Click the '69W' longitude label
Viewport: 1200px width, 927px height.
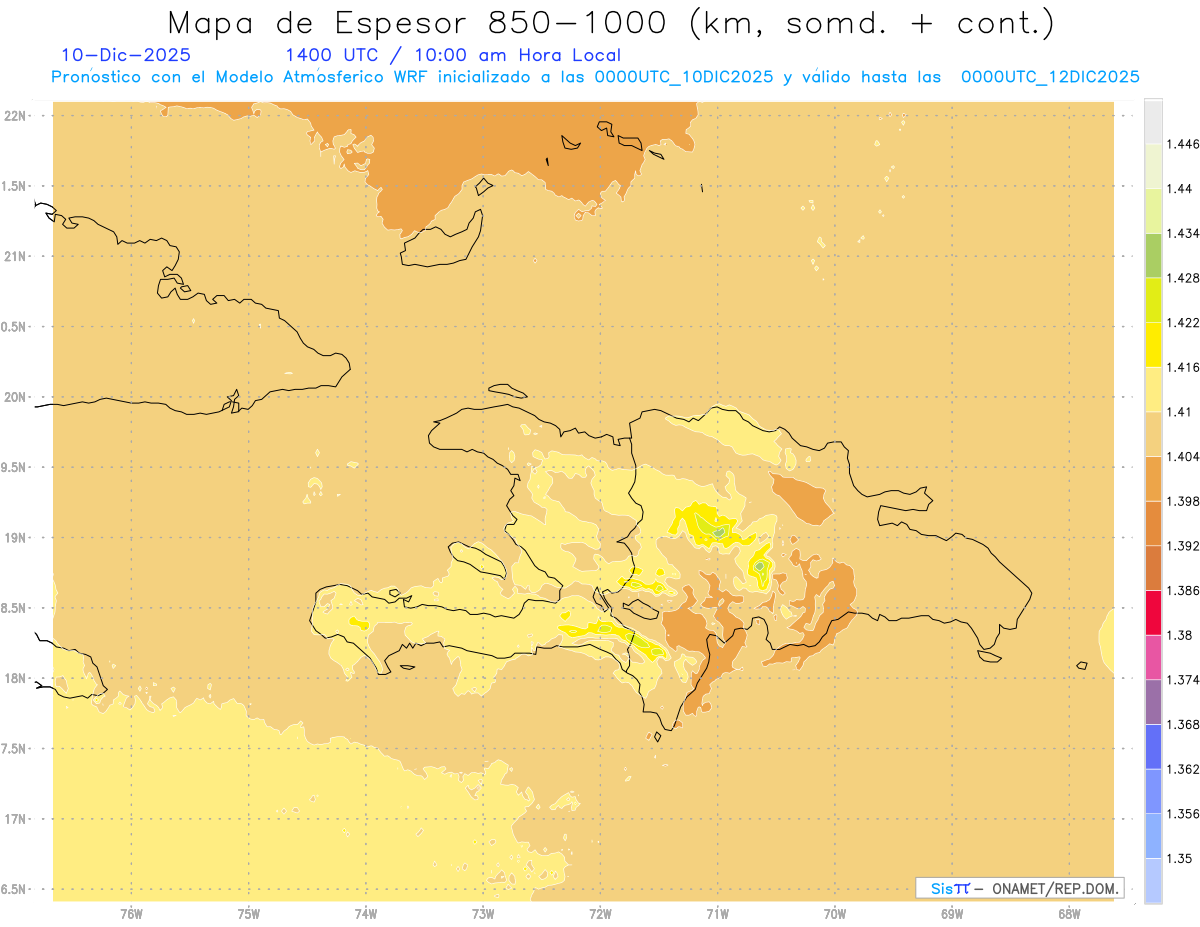point(952,915)
